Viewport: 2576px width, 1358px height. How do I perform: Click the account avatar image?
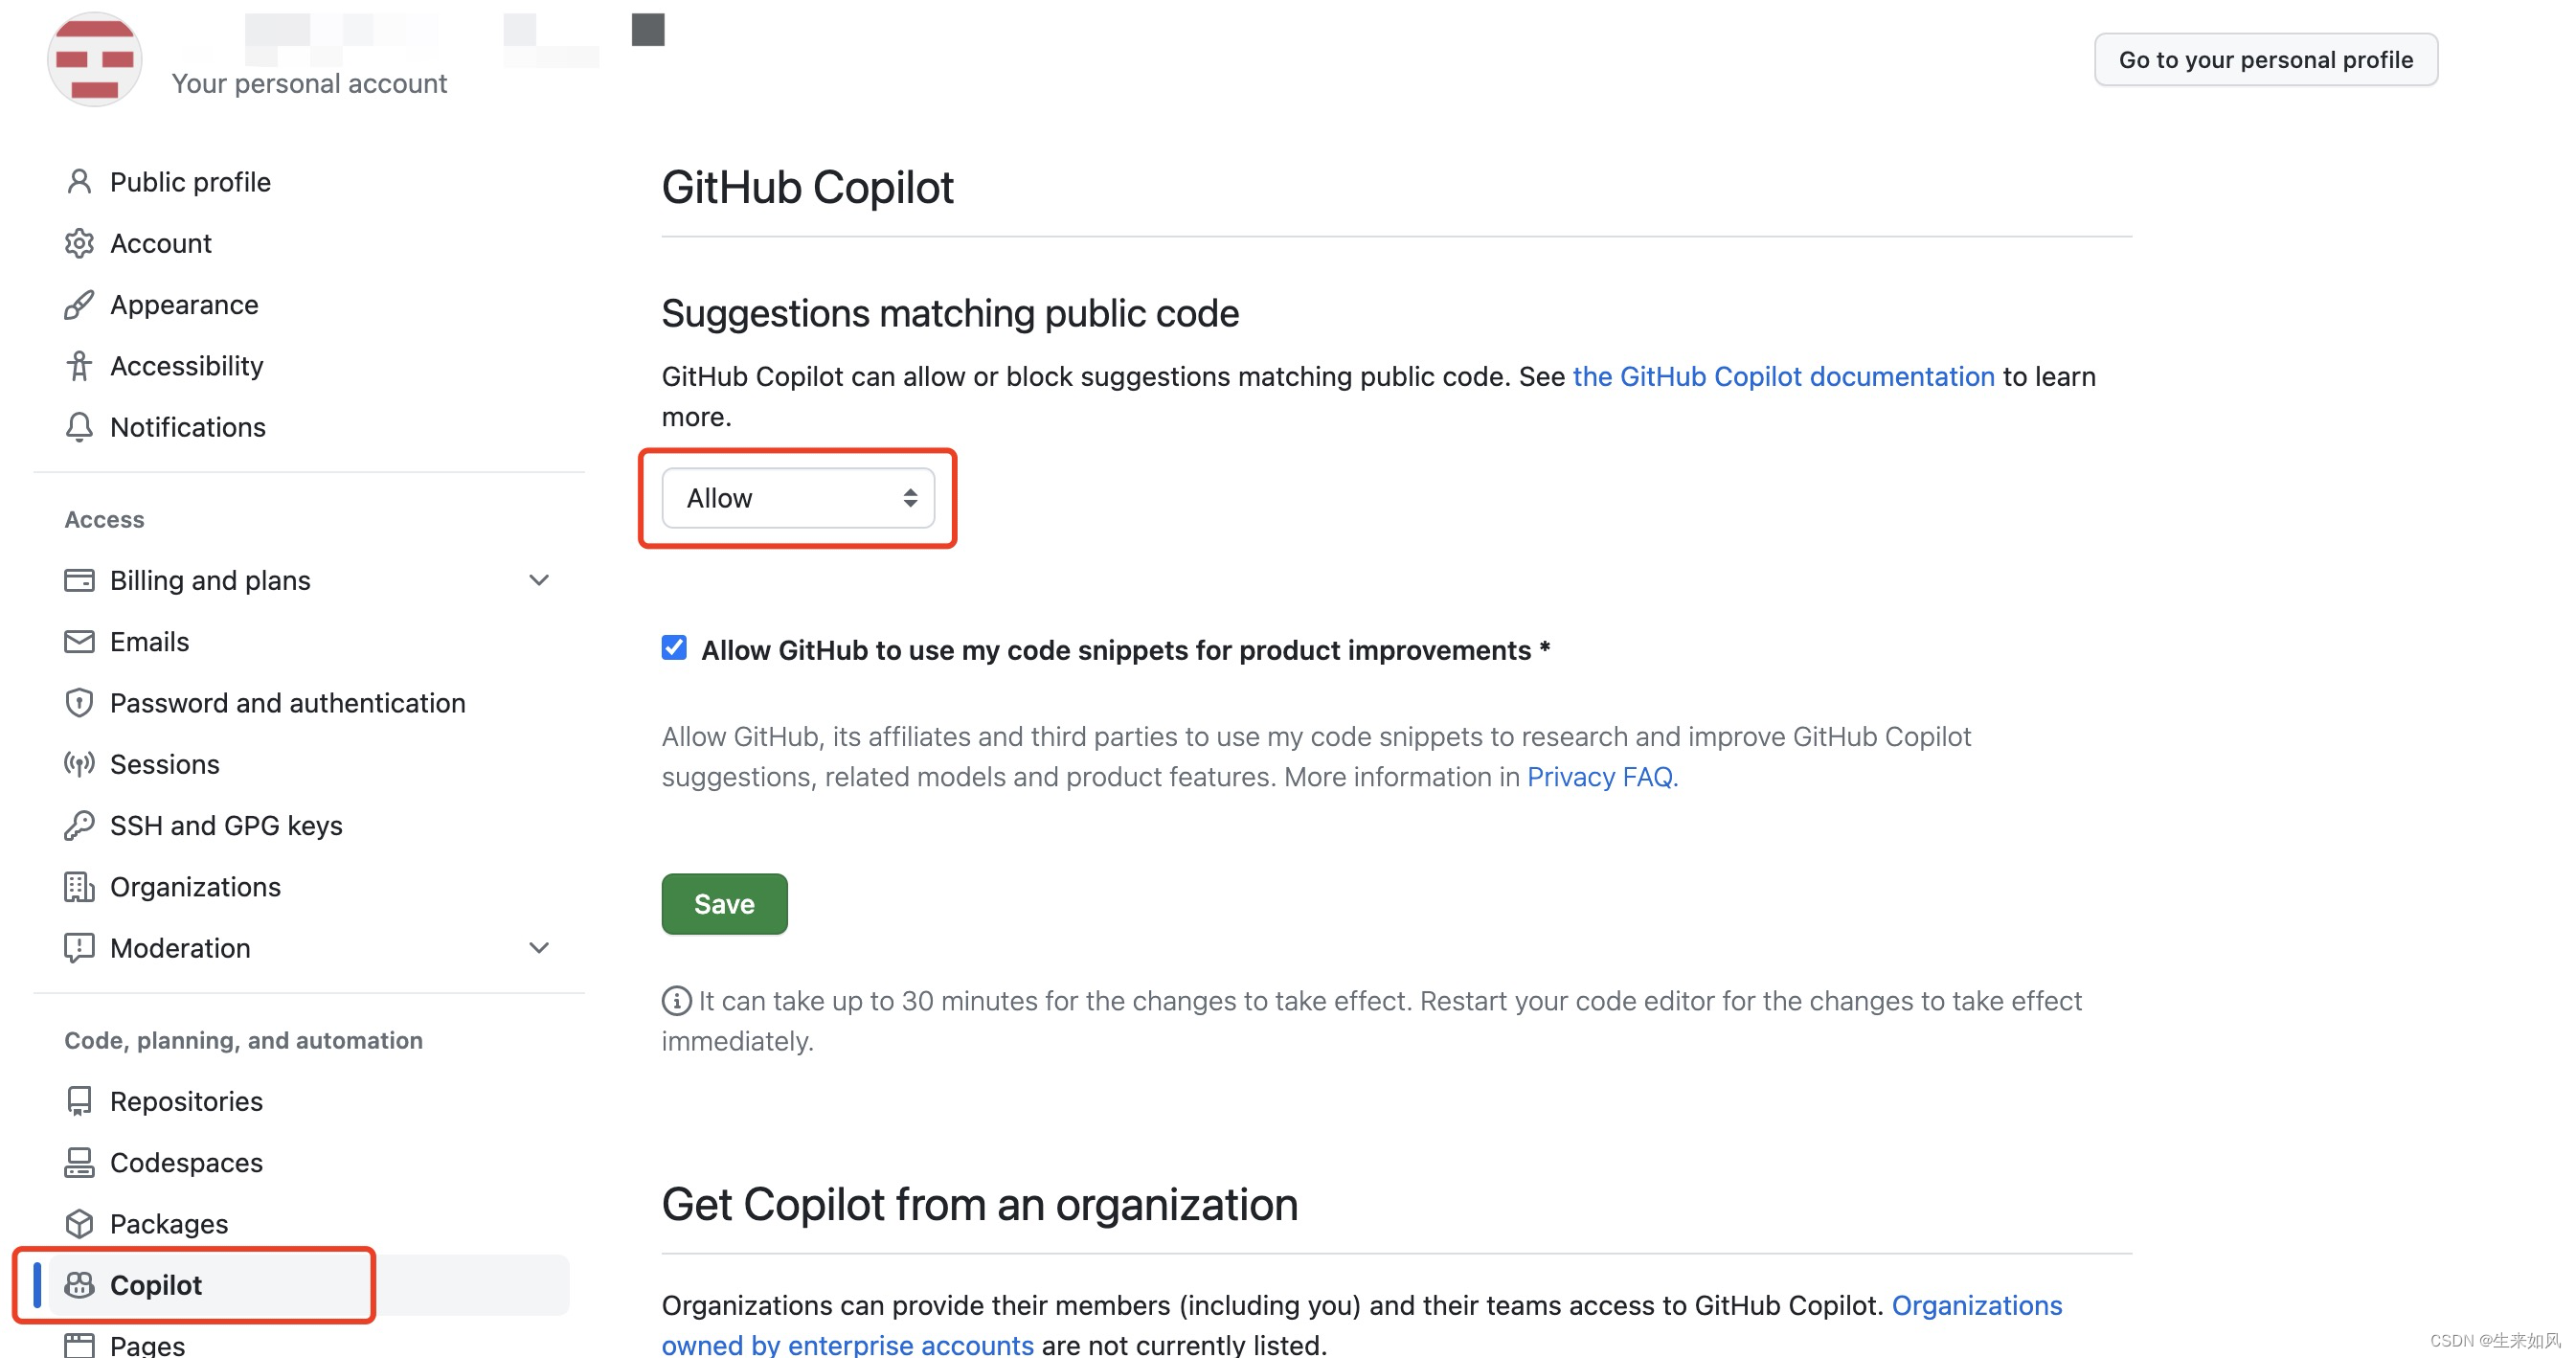(x=95, y=60)
